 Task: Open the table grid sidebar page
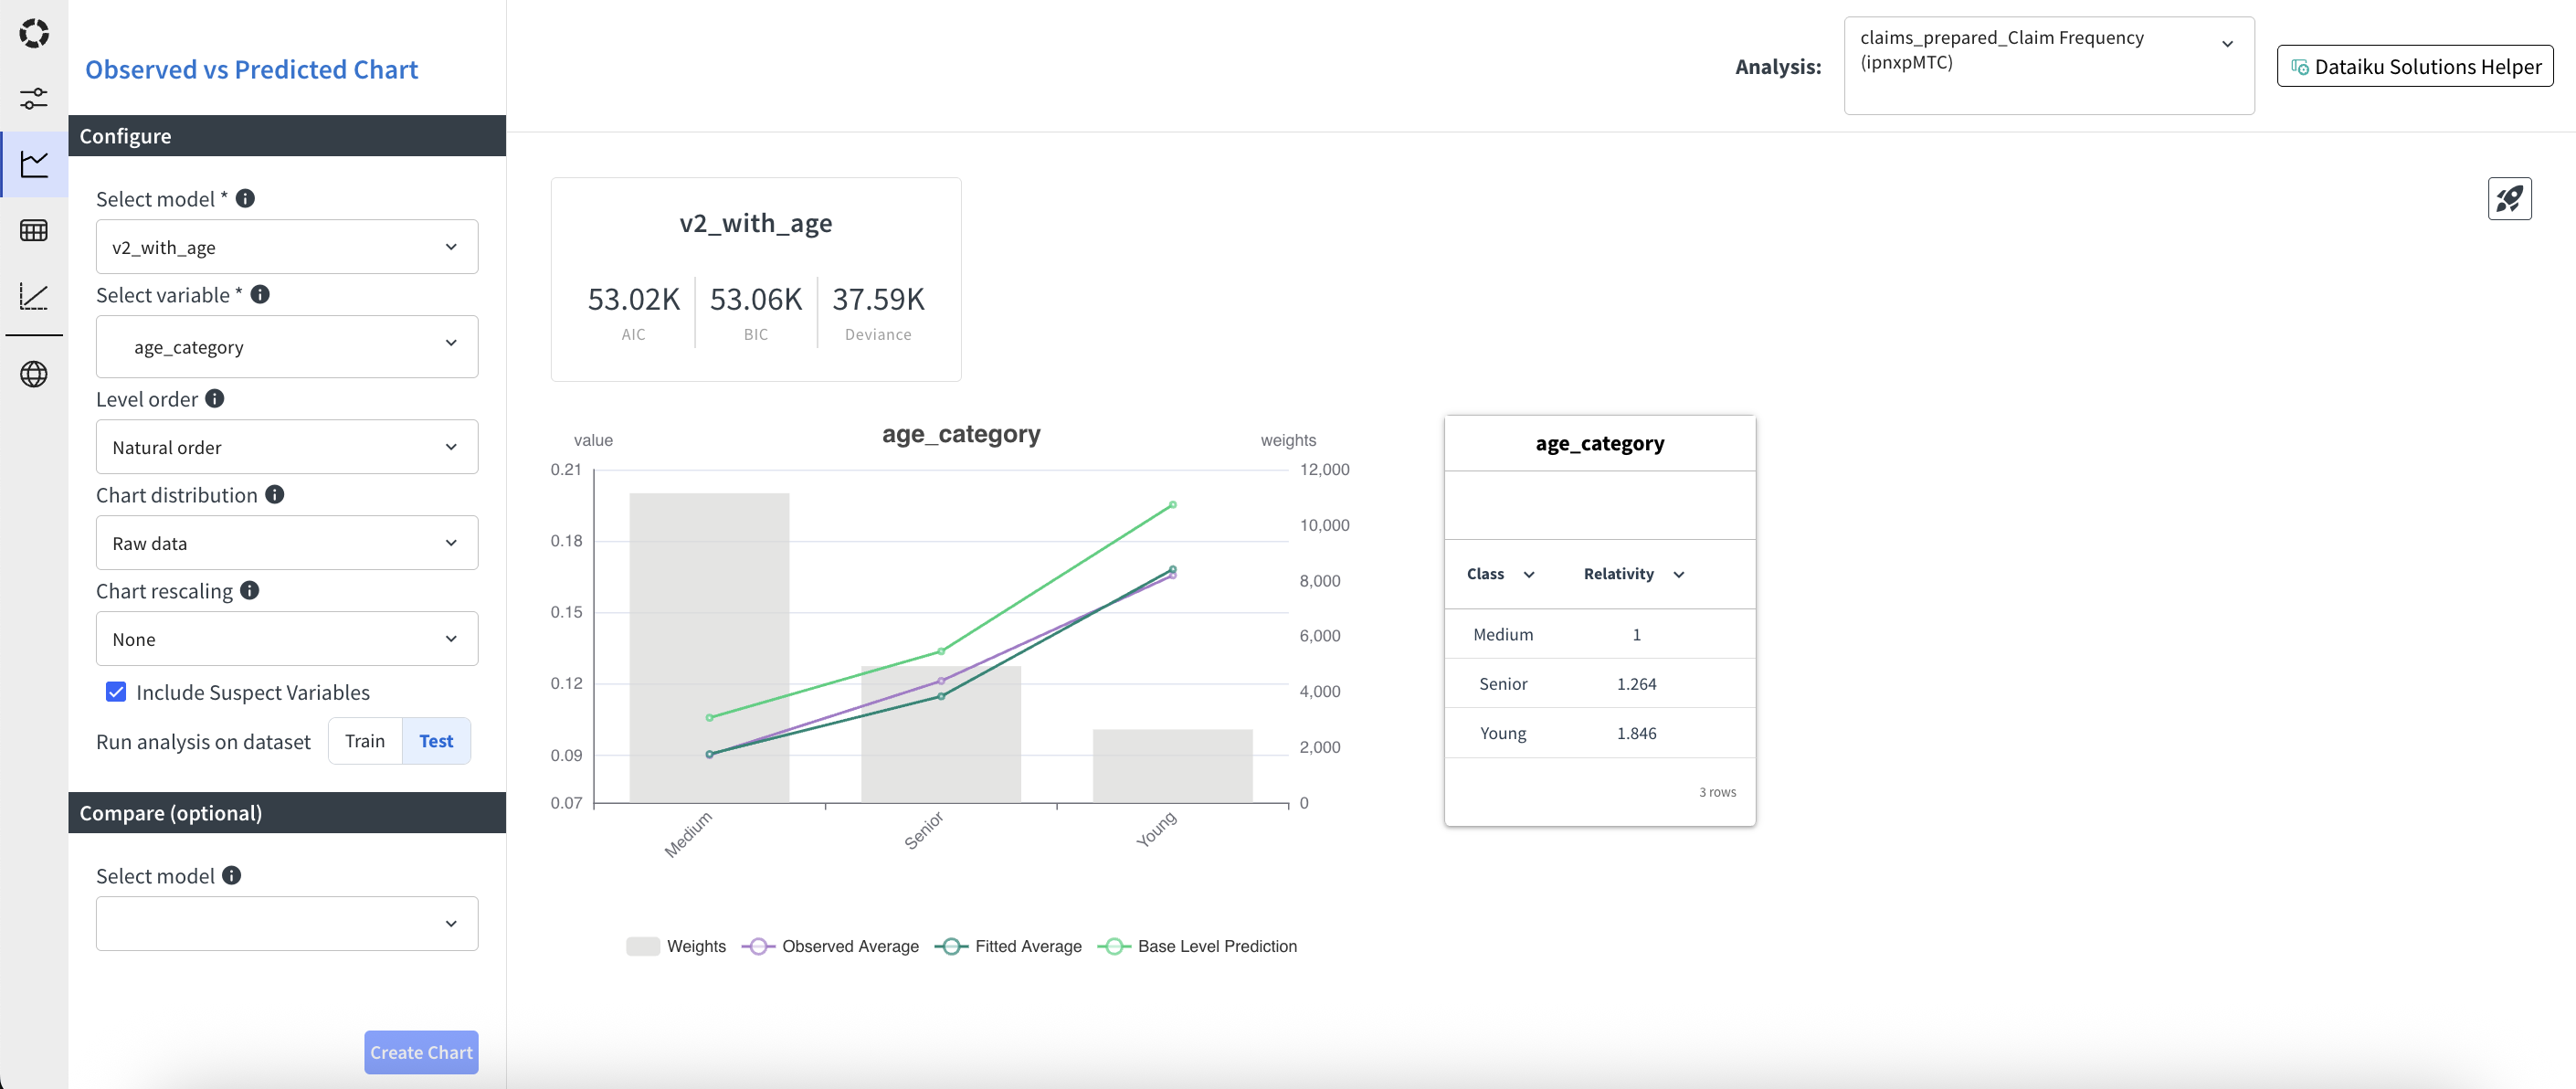click(34, 230)
